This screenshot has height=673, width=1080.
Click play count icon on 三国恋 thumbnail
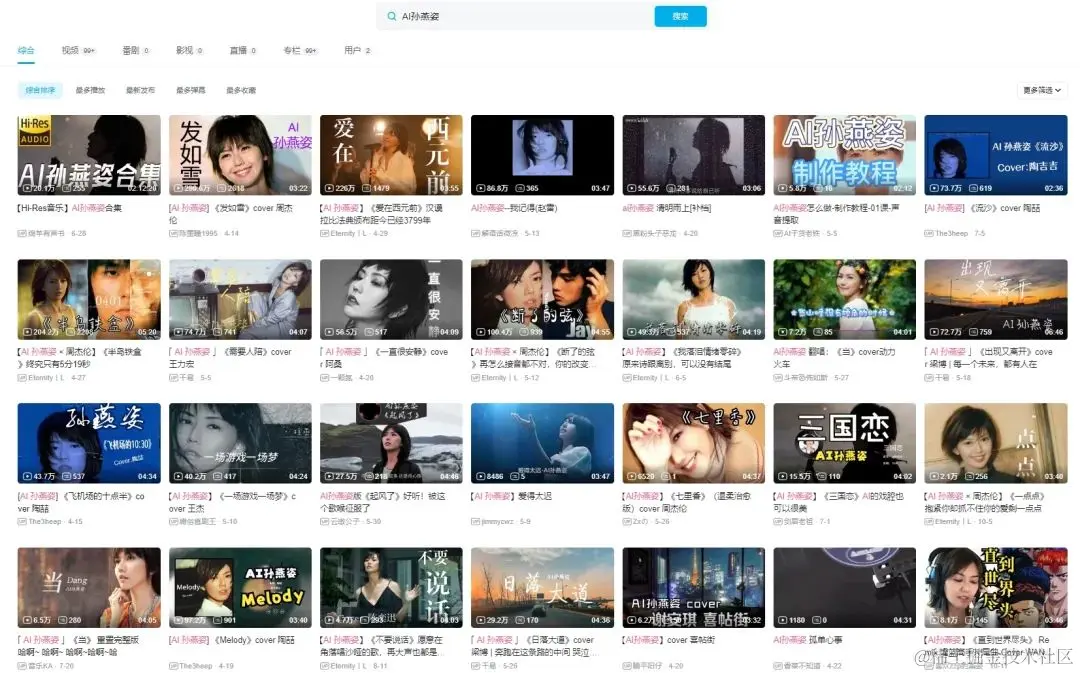pos(783,476)
